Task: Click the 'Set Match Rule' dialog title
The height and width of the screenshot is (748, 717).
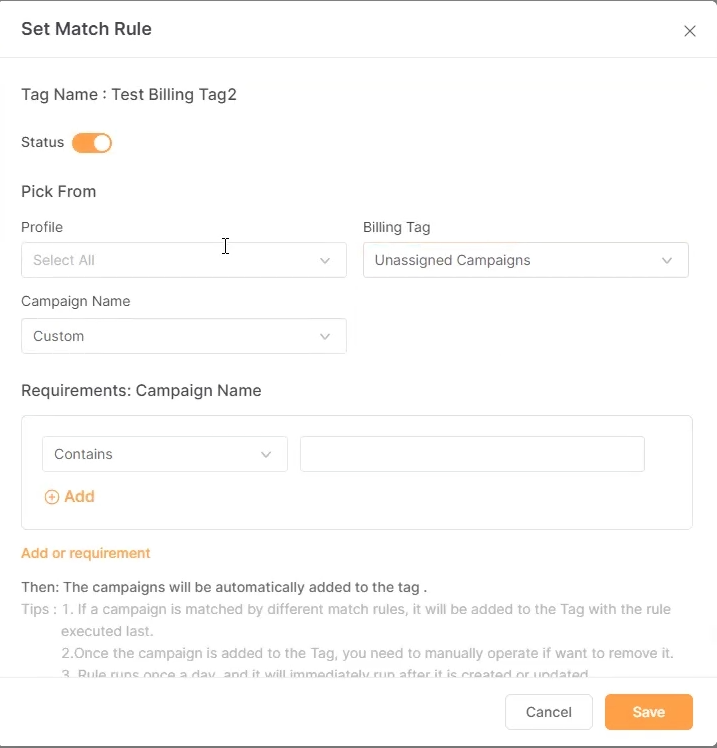Action: [x=86, y=29]
